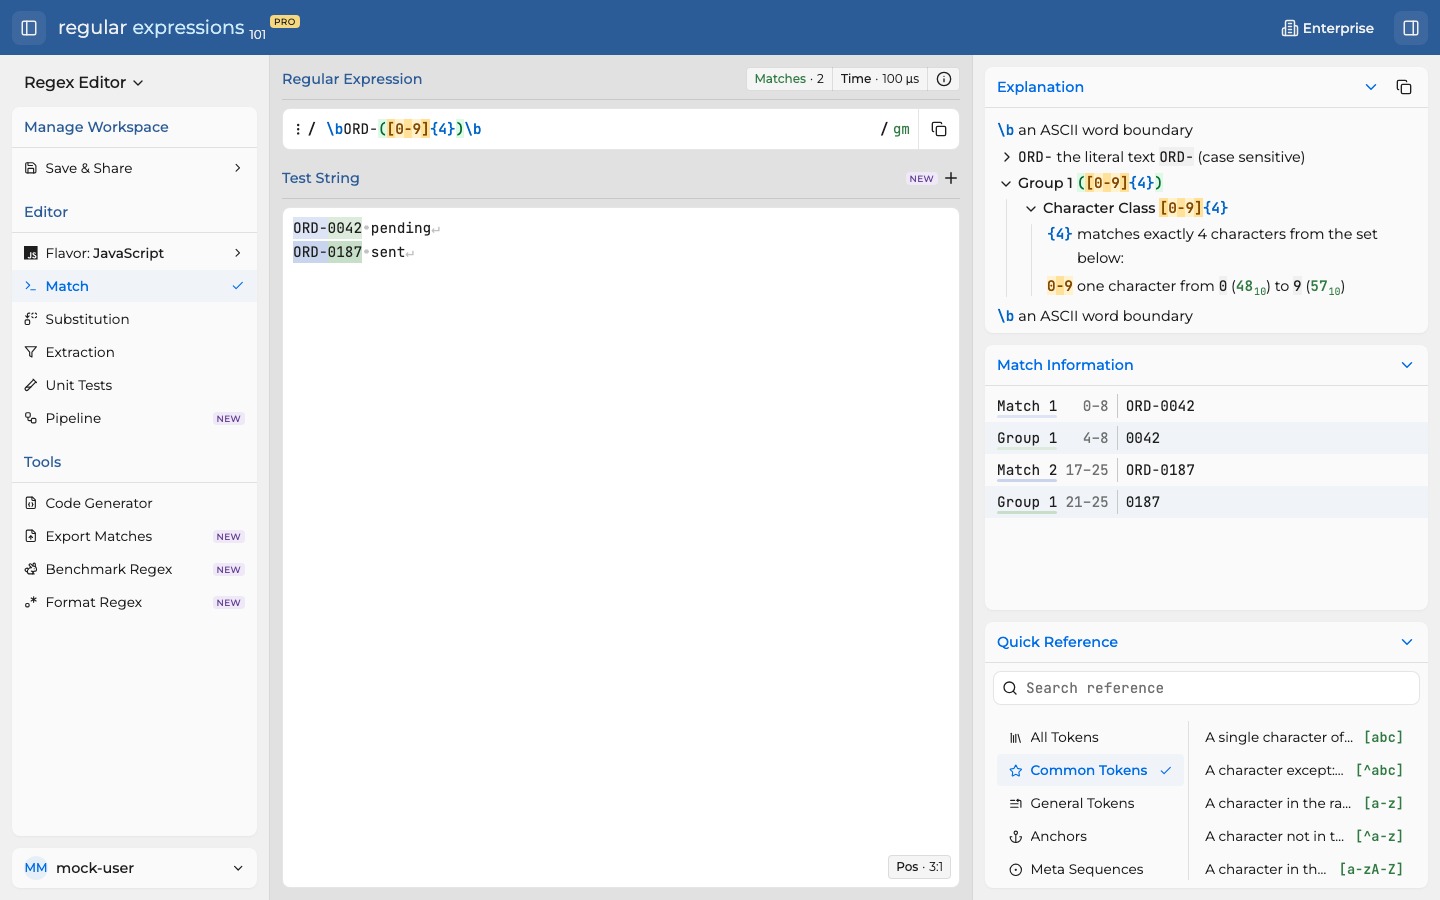Click the Matches · 2 indicator

pos(789,79)
